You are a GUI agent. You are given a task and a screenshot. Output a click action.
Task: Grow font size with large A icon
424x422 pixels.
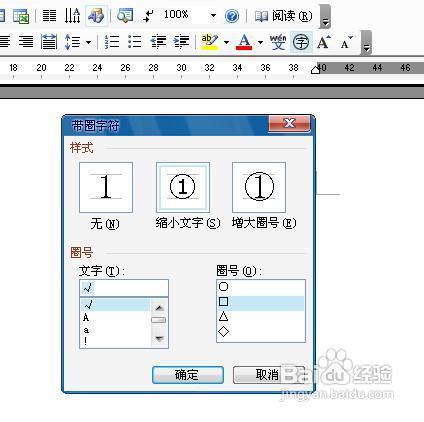pos(324,42)
